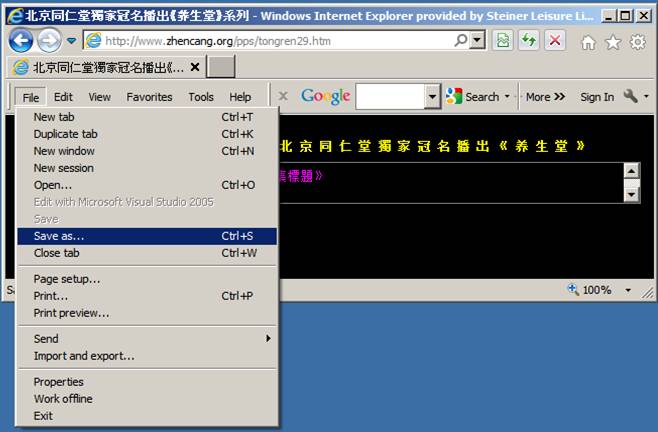Click the Stop loading red X icon
The height and width of the screenshot is (432, 658).
pyautogui.click(x=554, y=40)
